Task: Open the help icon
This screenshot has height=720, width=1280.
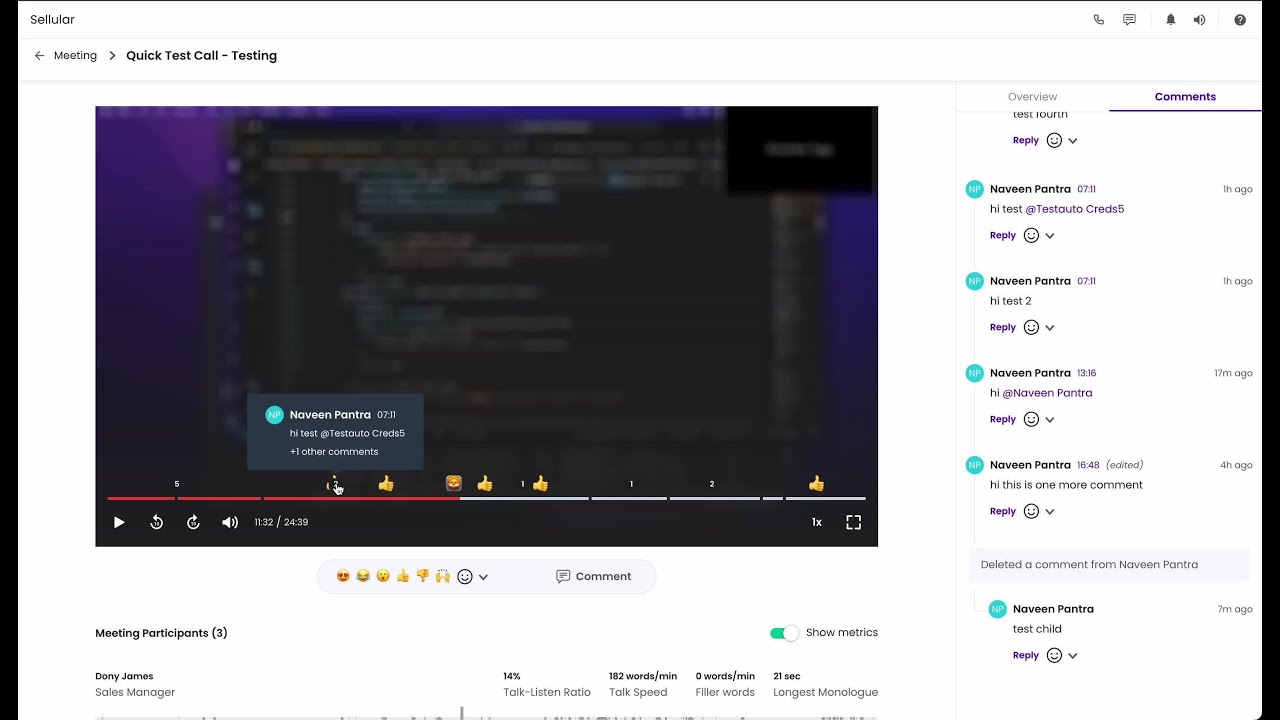Action: pyautogui.click(x=1240, y=20)
